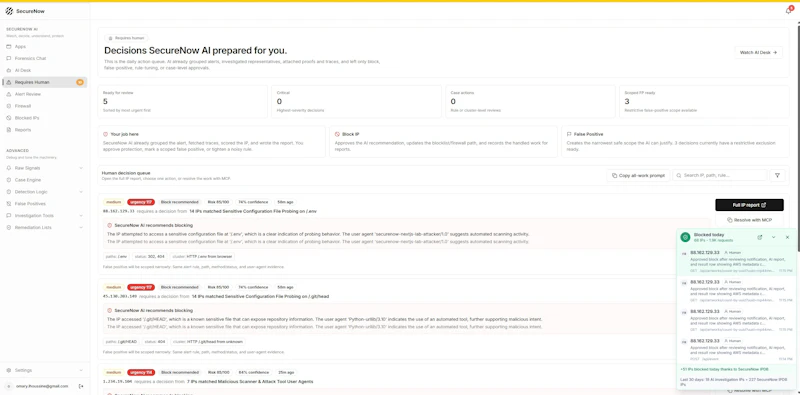
Task: Expand the Settings menu chevron
Action: [x=81, y=370]
